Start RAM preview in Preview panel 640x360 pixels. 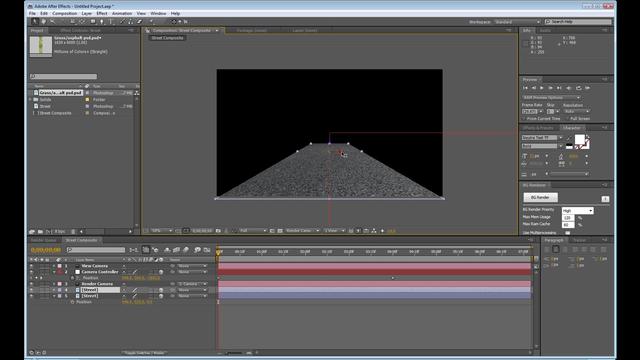(x=588, y=88)
